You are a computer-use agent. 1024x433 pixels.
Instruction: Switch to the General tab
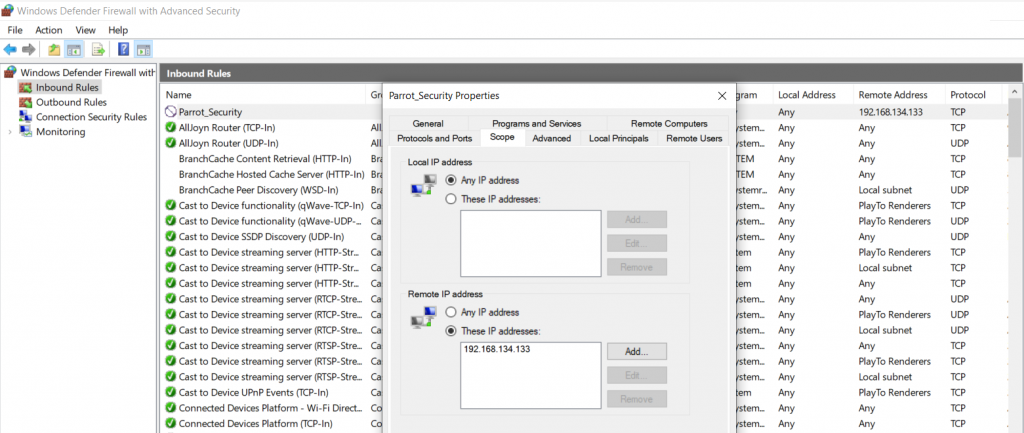coord(428,123)
